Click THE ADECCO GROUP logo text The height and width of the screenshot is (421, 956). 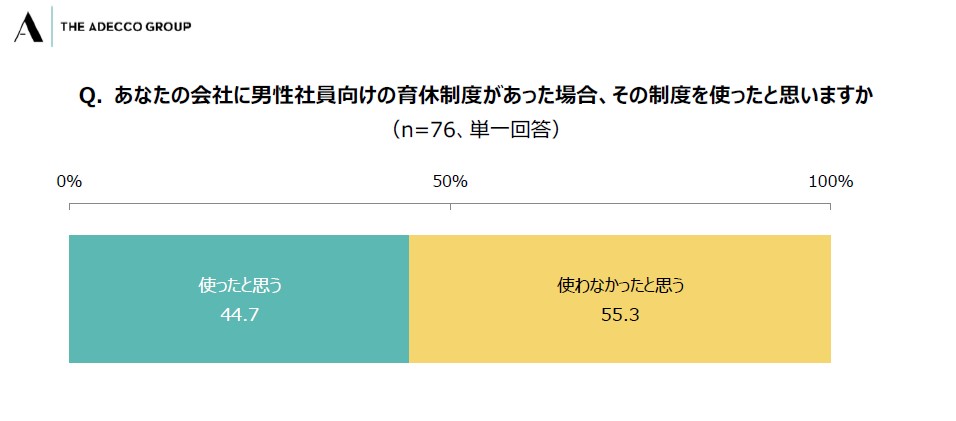click(126, 27)
